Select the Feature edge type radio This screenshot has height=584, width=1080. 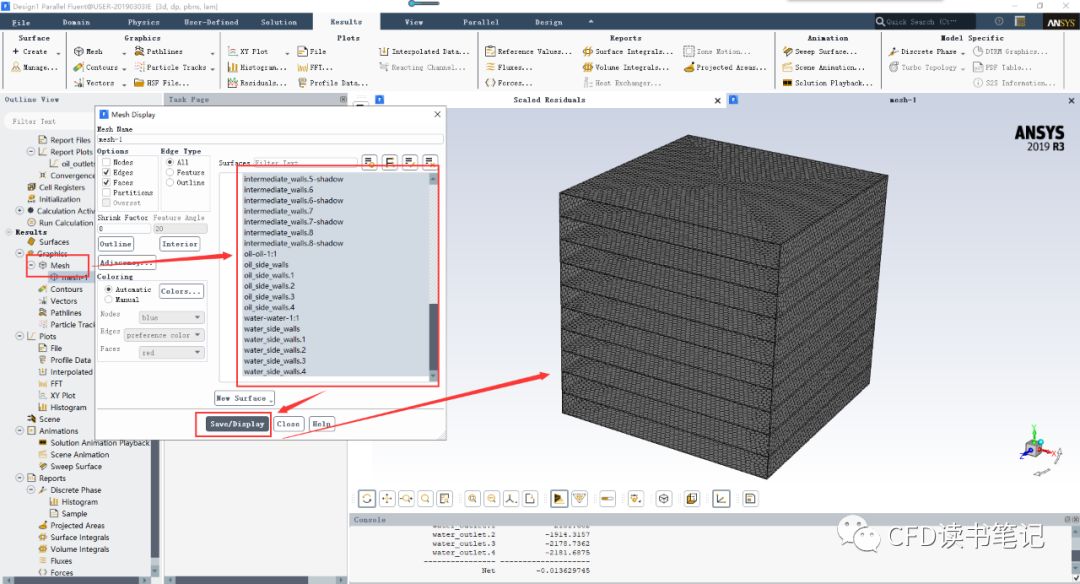[169, 172]
